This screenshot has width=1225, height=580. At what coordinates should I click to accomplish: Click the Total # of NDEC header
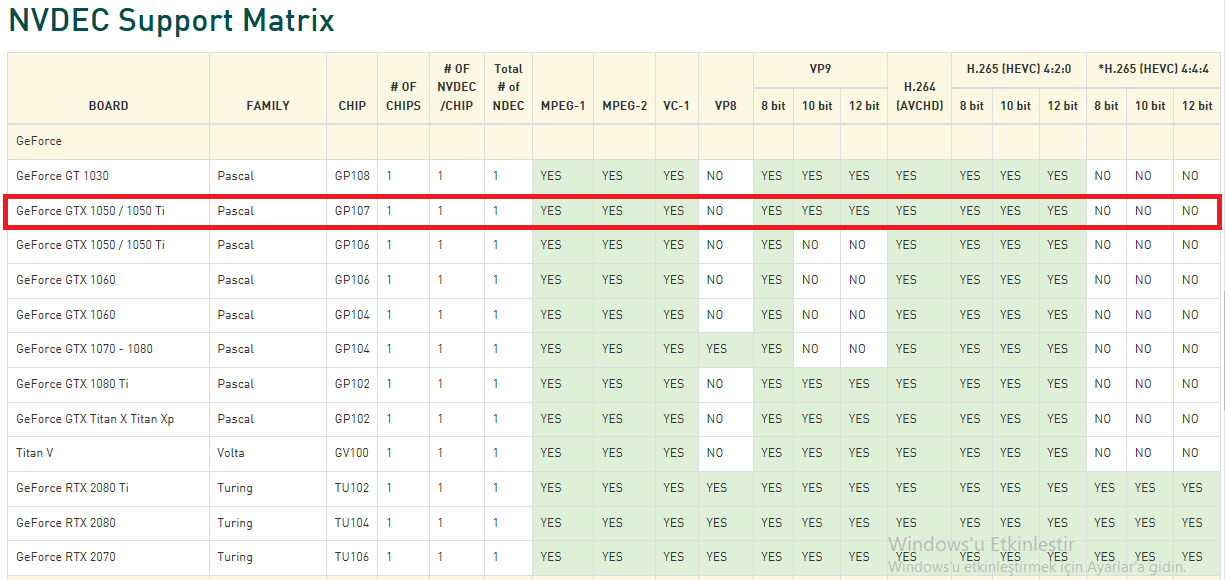pos(509,87)
